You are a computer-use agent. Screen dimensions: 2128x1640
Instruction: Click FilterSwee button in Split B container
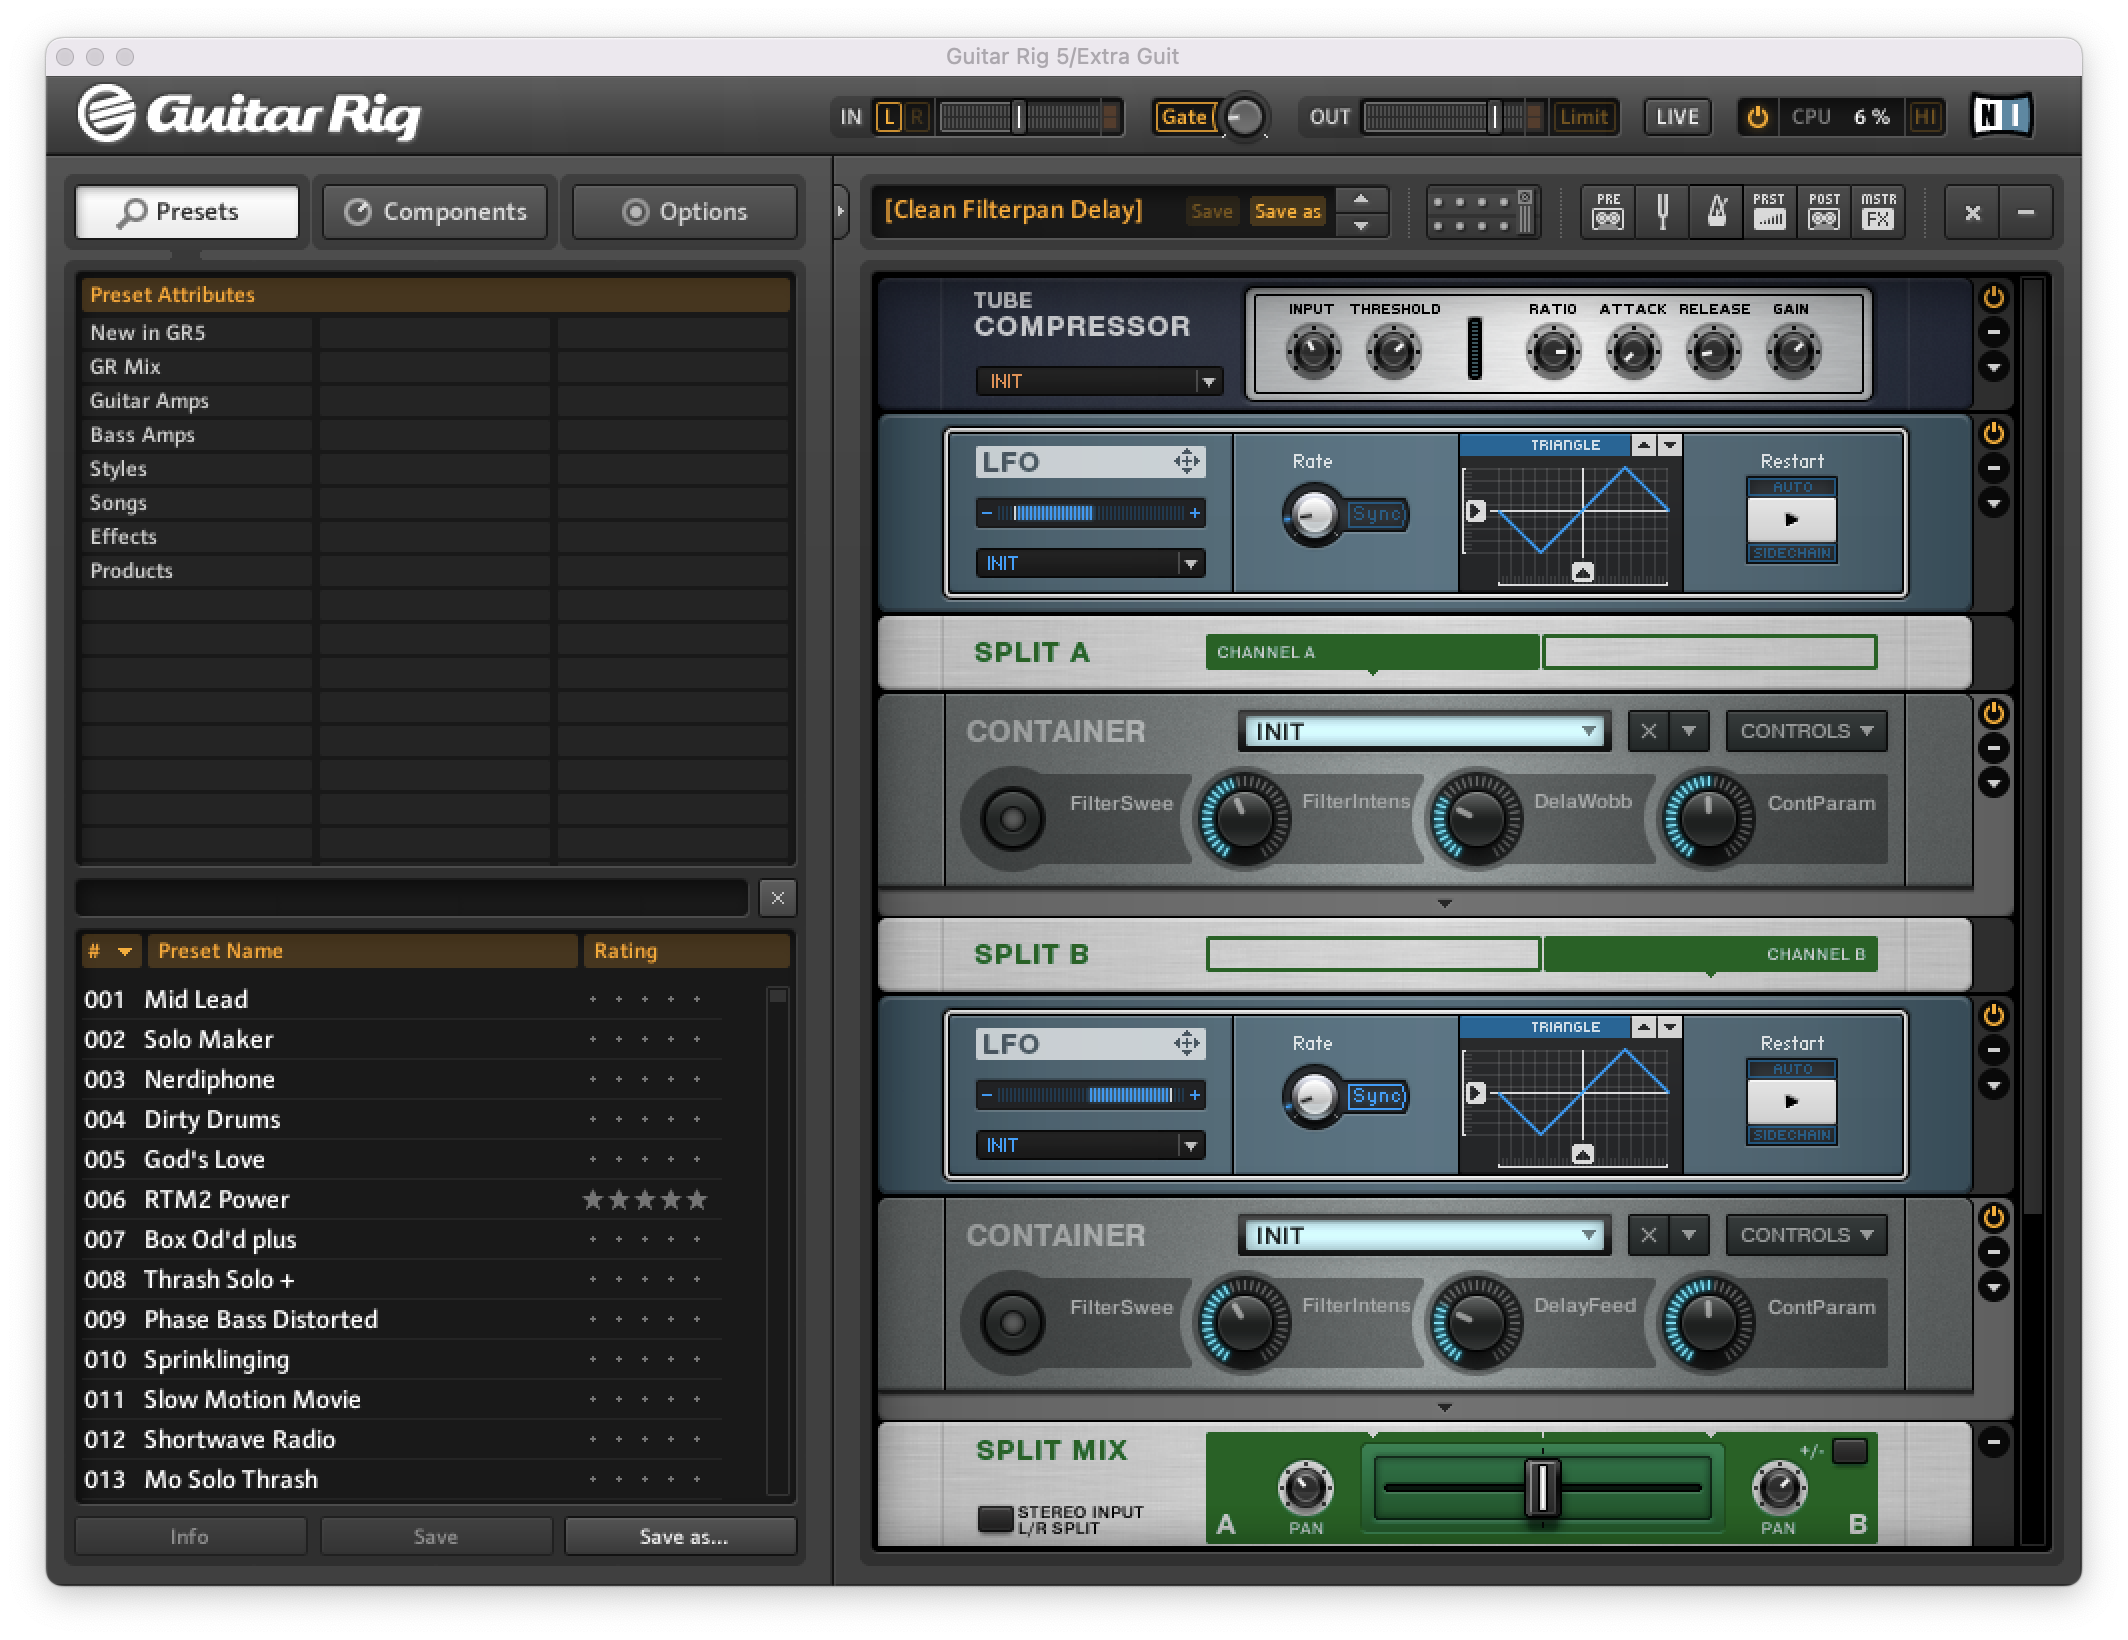[x=1012, y=1323]
